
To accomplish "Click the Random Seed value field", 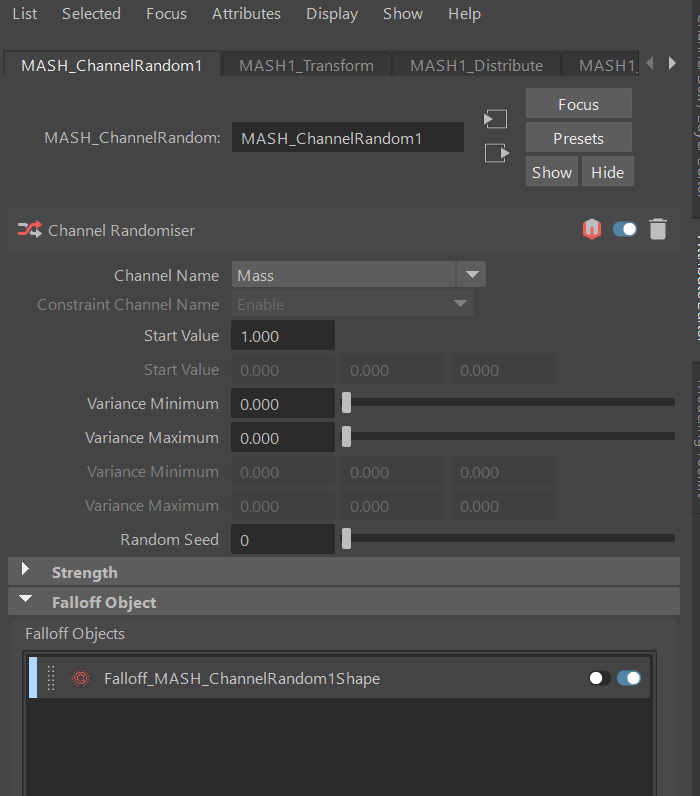I will point(283,539).
